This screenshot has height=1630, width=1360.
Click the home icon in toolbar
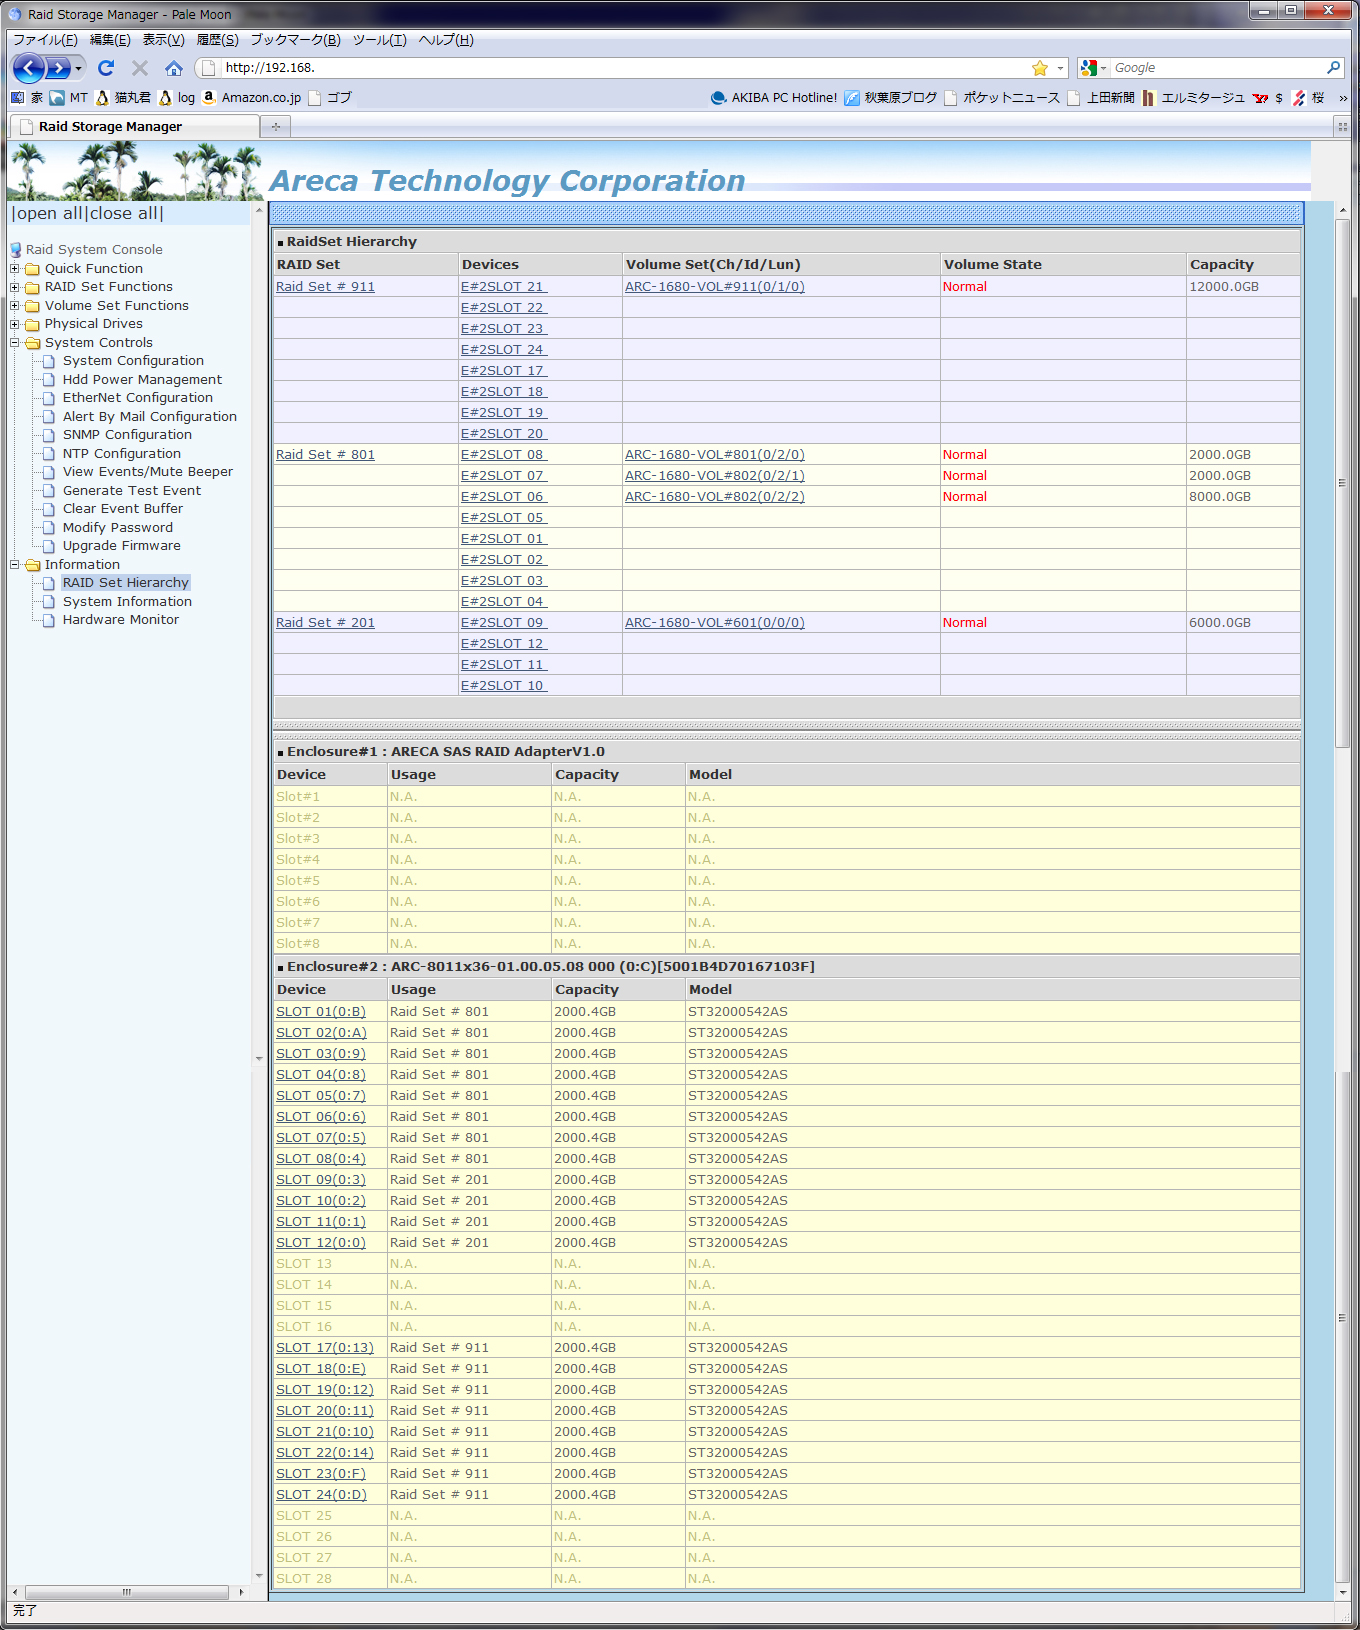pyautogui.click(x=174, y=68)
